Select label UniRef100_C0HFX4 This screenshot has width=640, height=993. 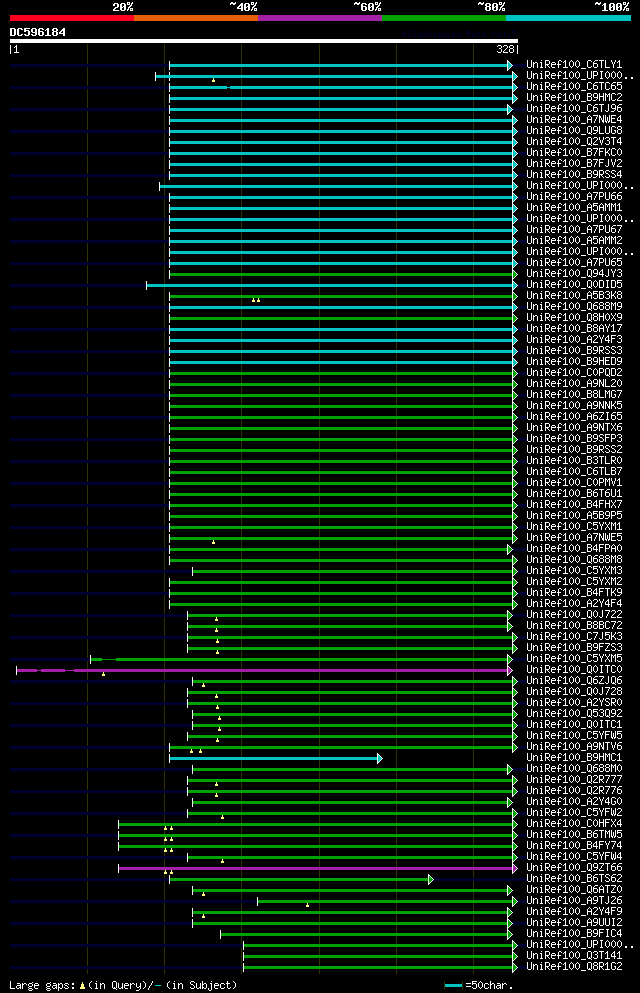pos(574,824)
